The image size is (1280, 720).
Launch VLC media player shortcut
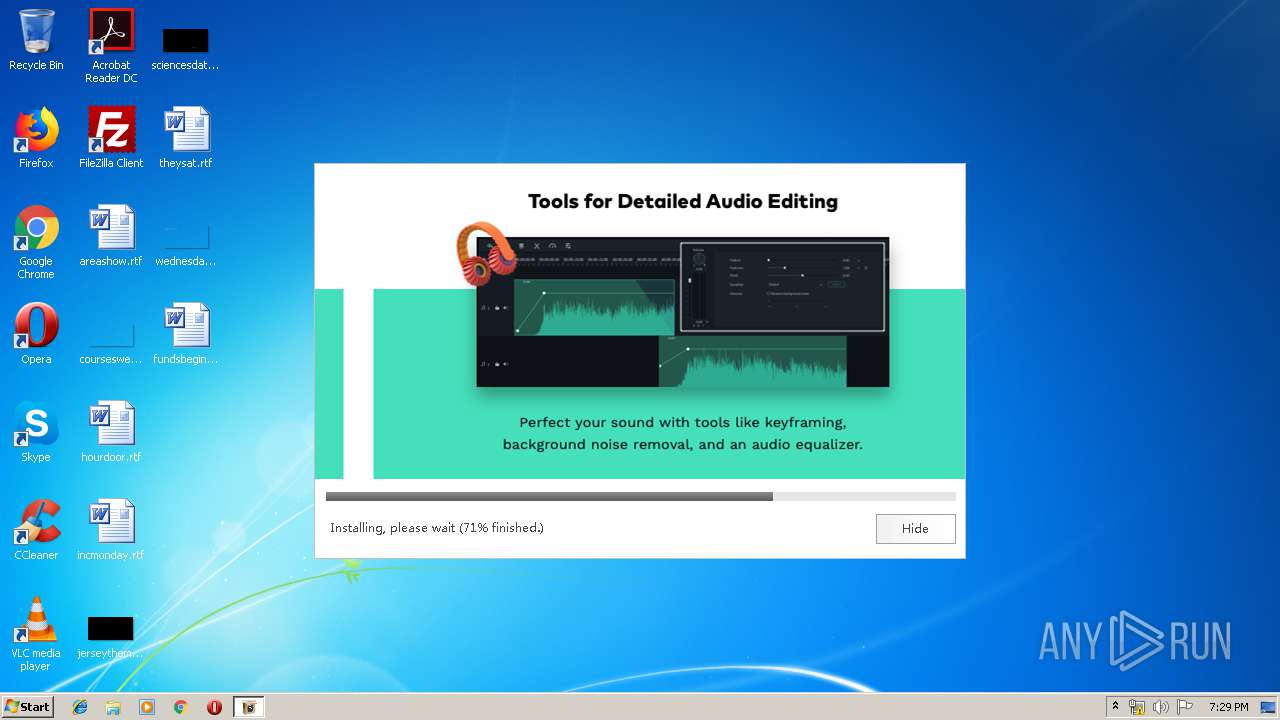point(36,634)
